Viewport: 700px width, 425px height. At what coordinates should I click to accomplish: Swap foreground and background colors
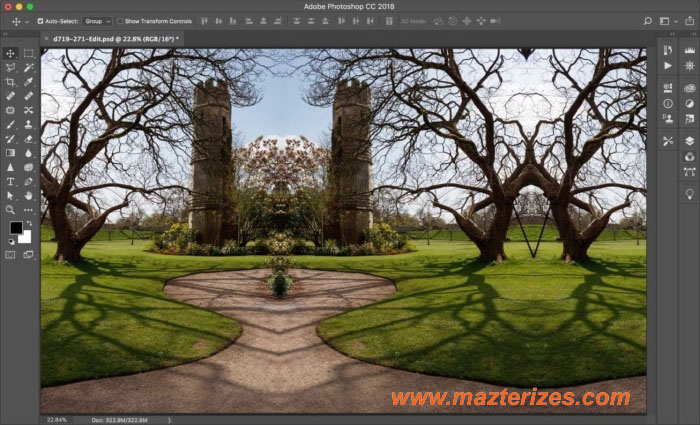[29, 223]
